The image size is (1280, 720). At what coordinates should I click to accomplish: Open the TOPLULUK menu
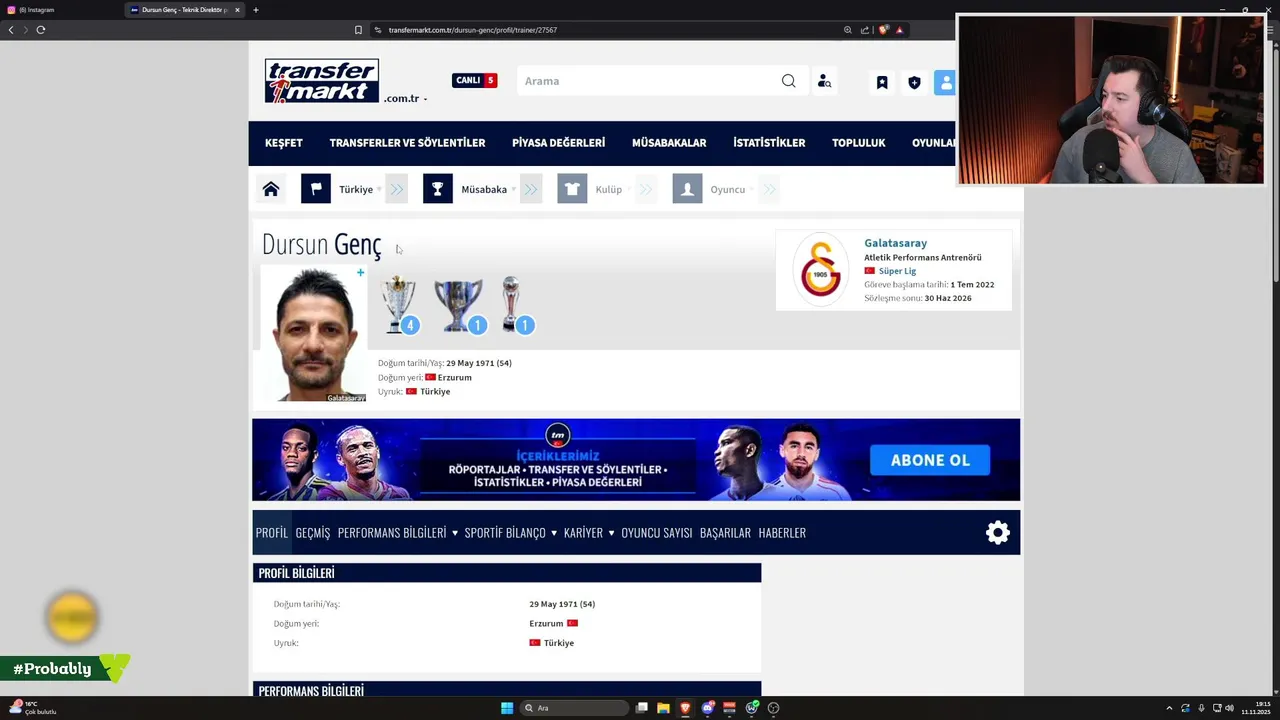pos(859,143)
